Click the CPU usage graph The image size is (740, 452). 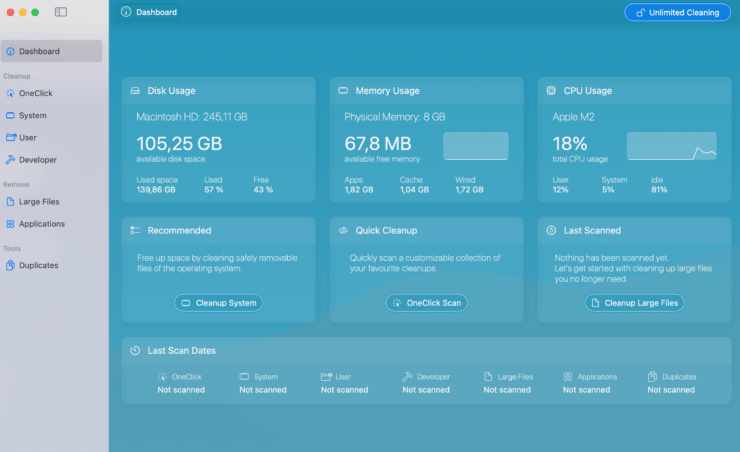click(x=671, y=146)
